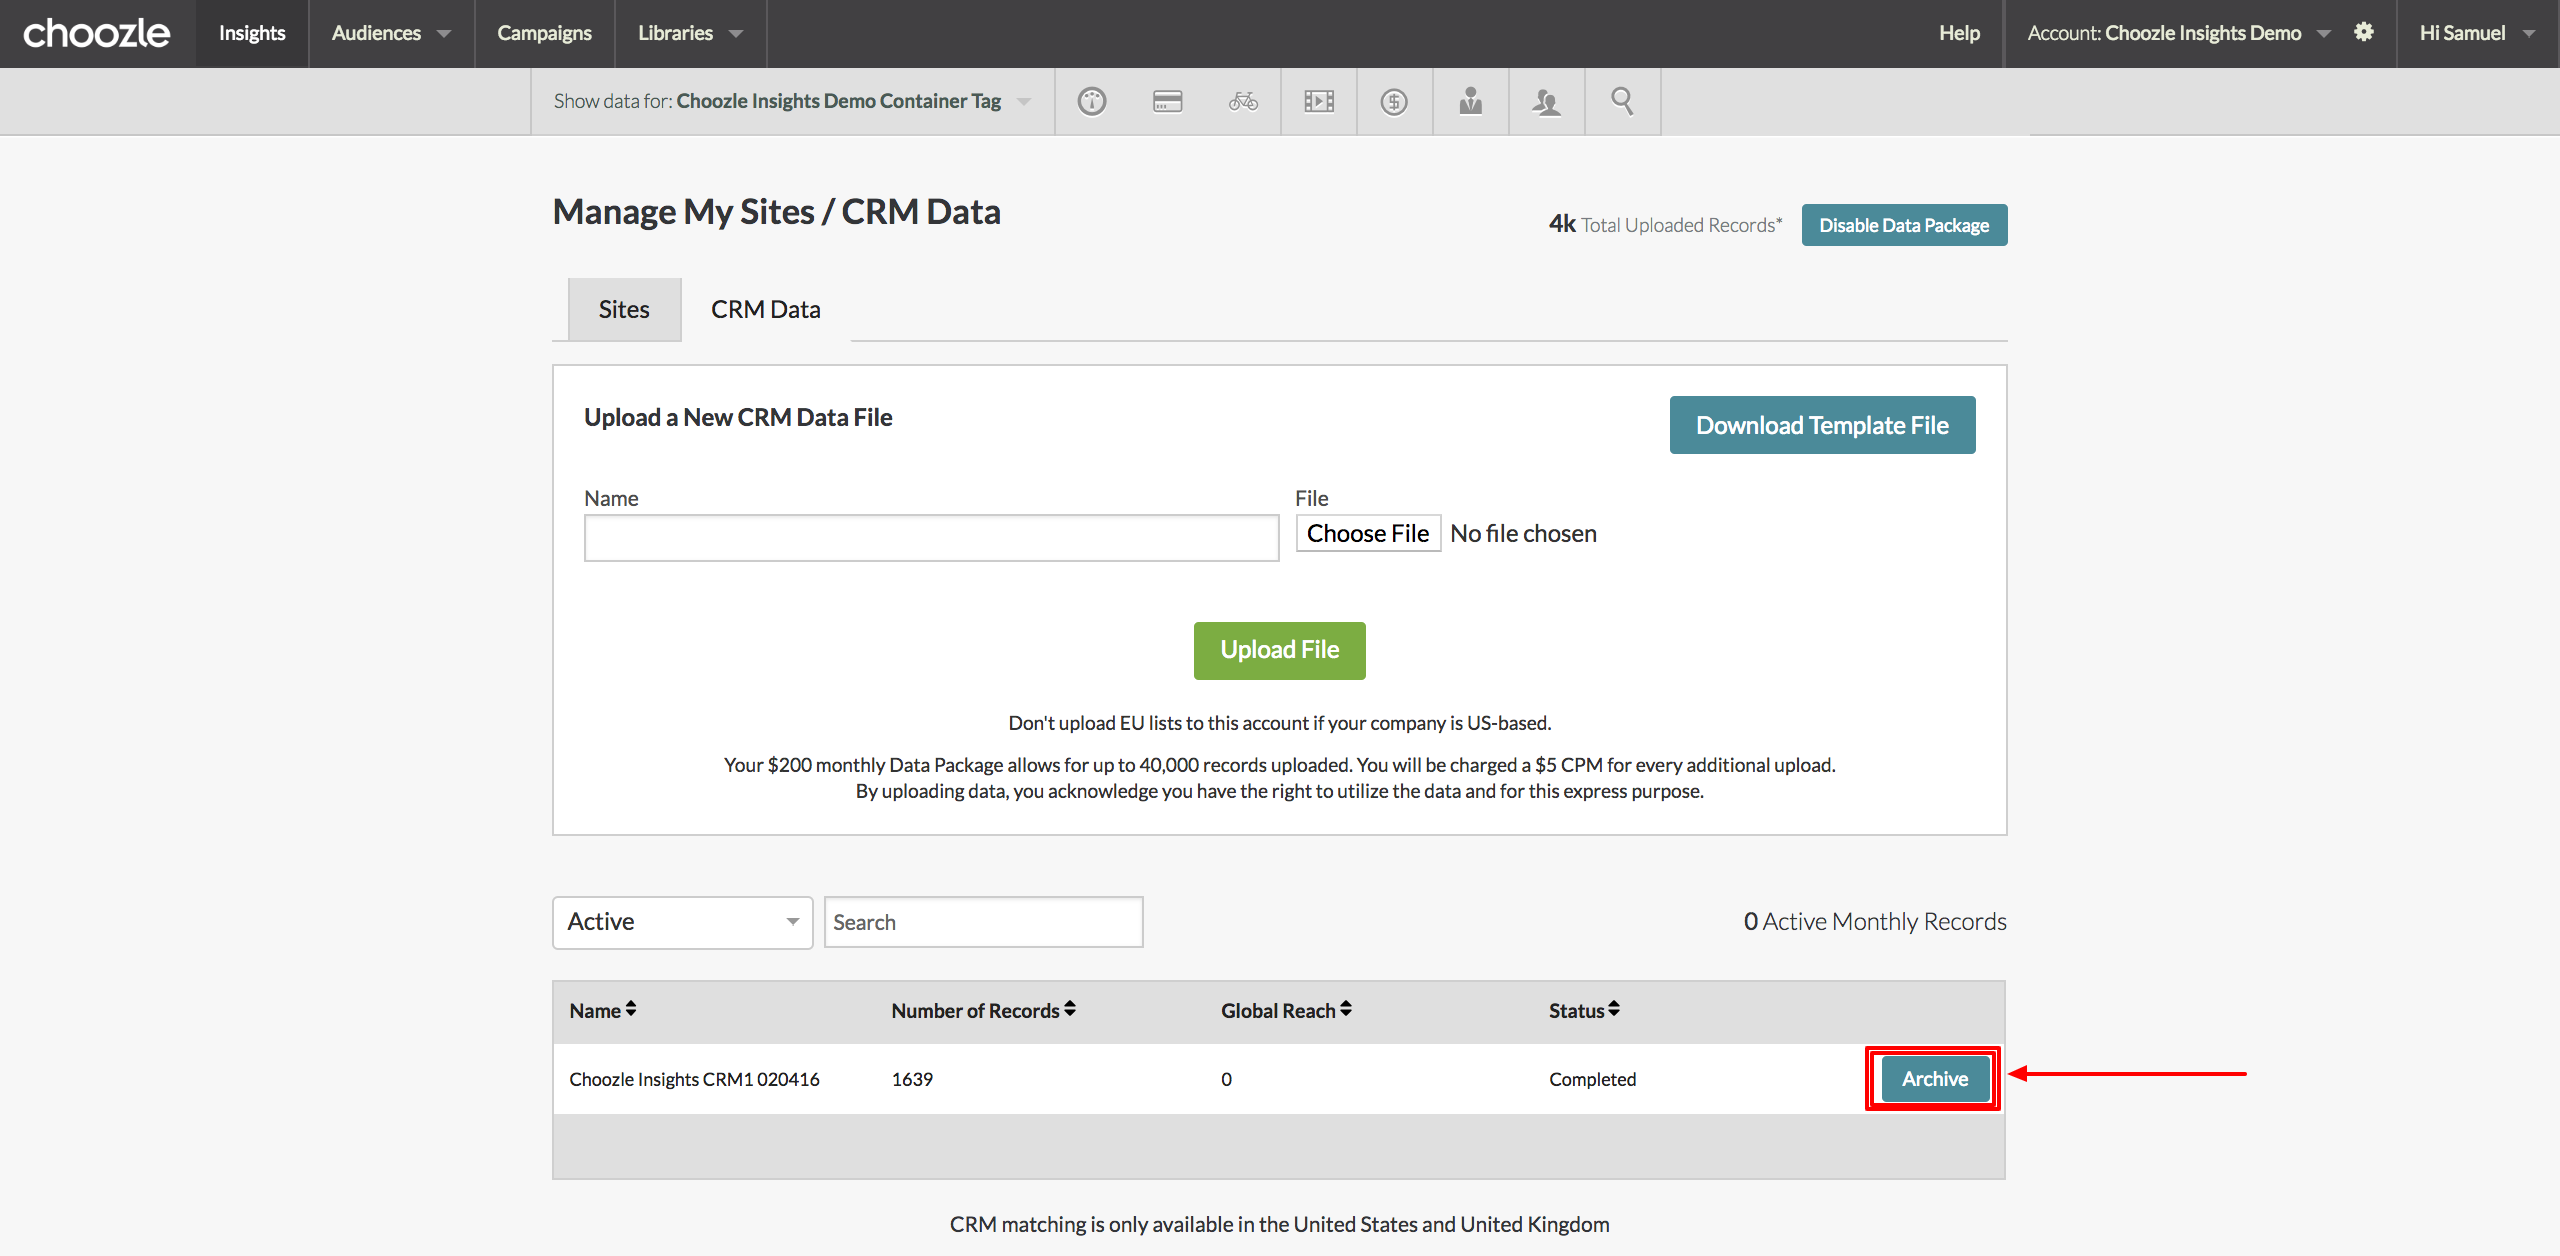
Task: Click the dollar coin icon
Action: 1394,101
